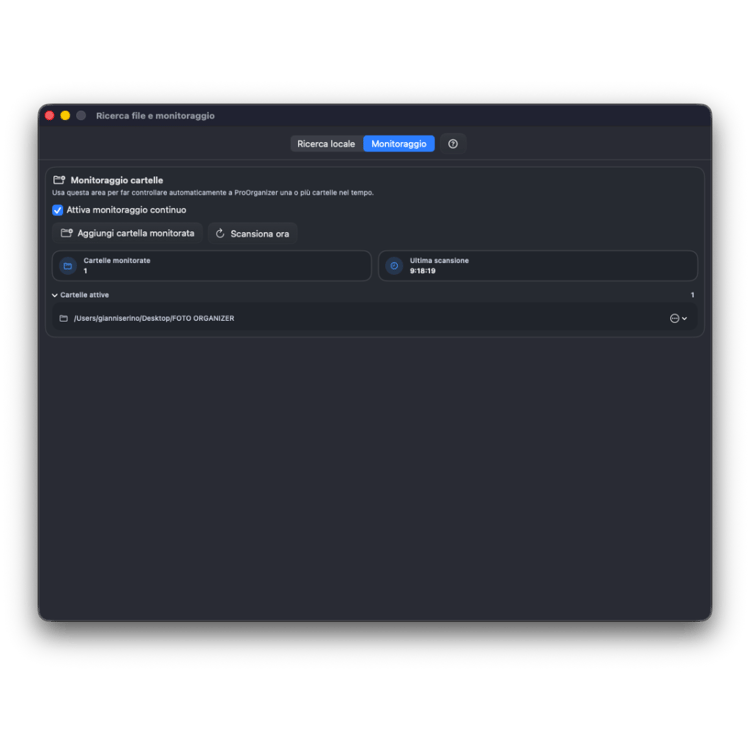Click the description text mentioning ProOrganizer
750x750 pixels.
(x=213, y=193)
